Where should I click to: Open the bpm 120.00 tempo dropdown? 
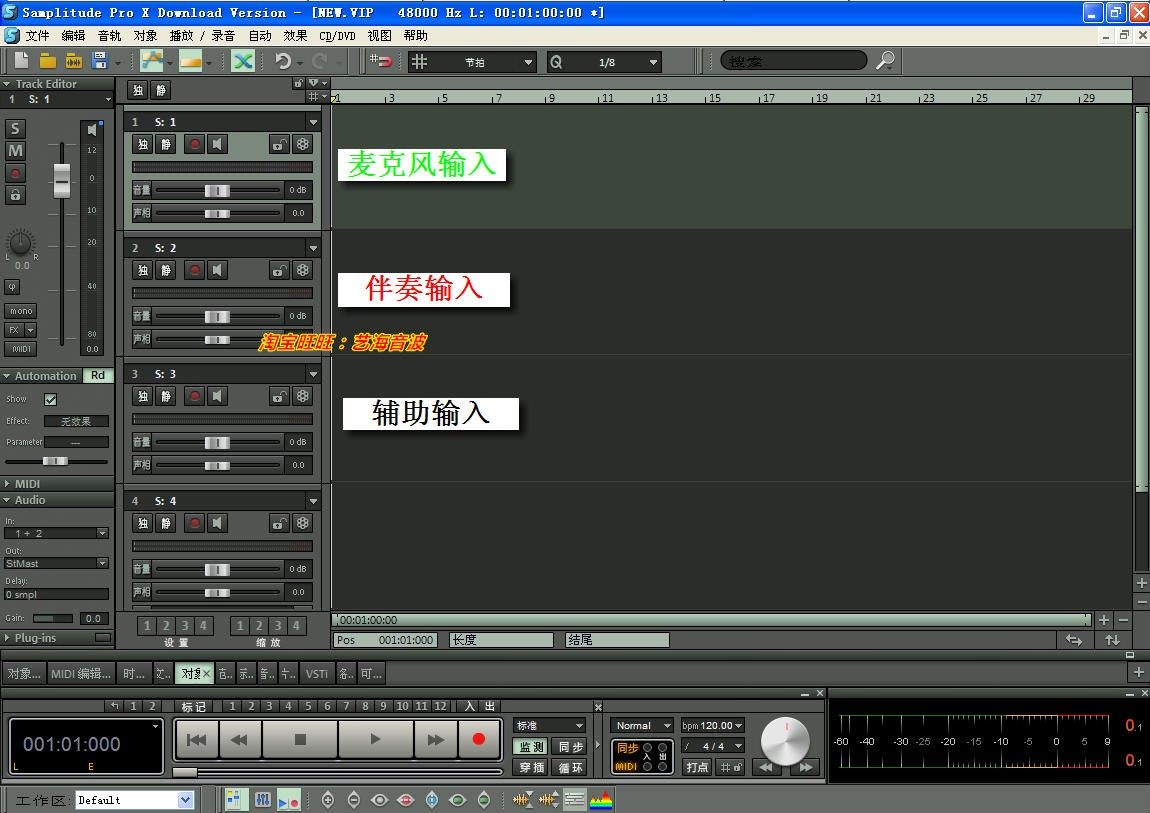[x=712, y=726]
